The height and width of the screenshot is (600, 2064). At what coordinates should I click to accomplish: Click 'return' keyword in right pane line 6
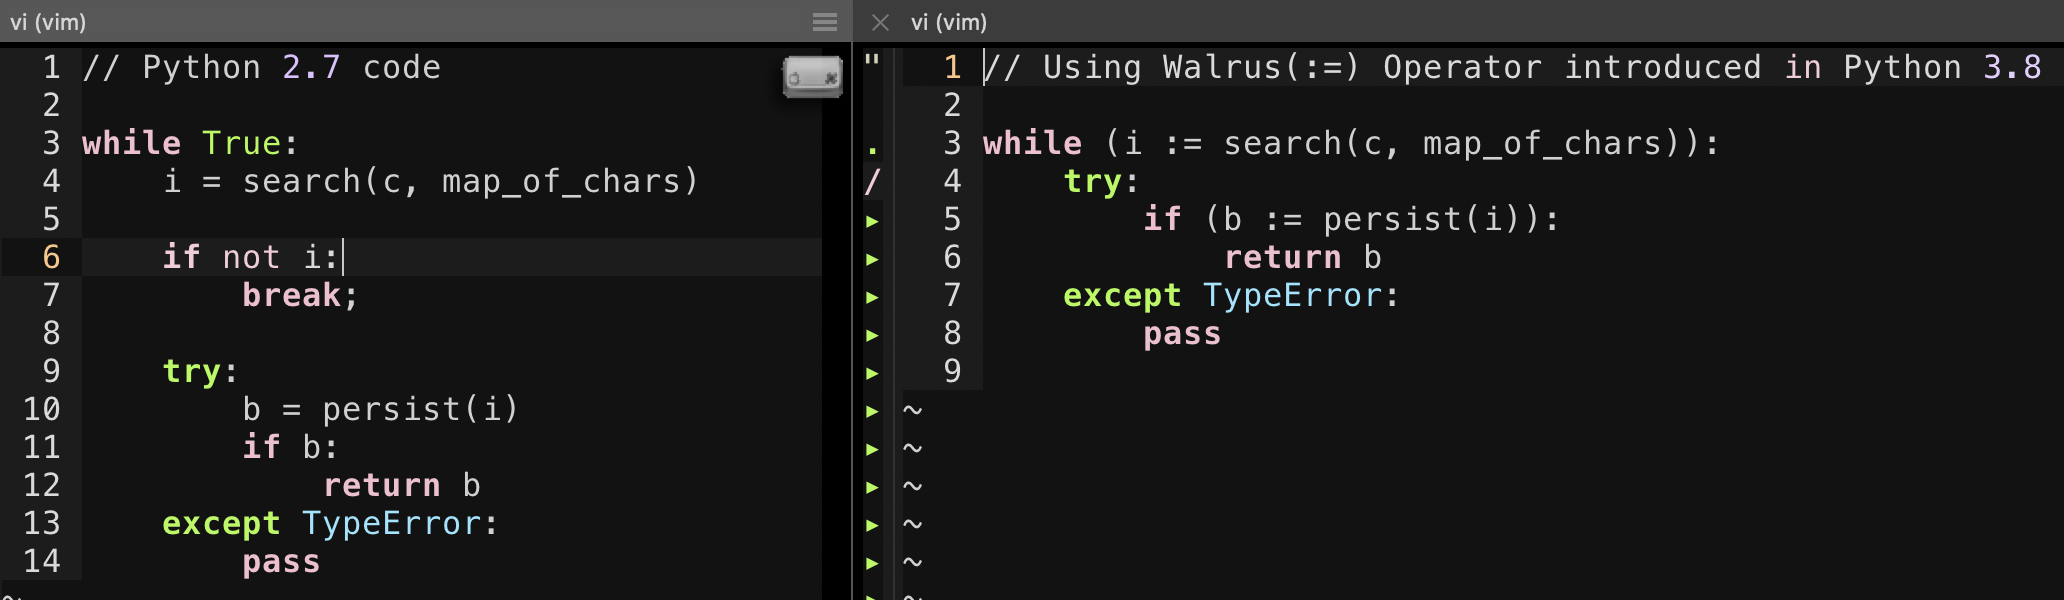point(1282,257)
